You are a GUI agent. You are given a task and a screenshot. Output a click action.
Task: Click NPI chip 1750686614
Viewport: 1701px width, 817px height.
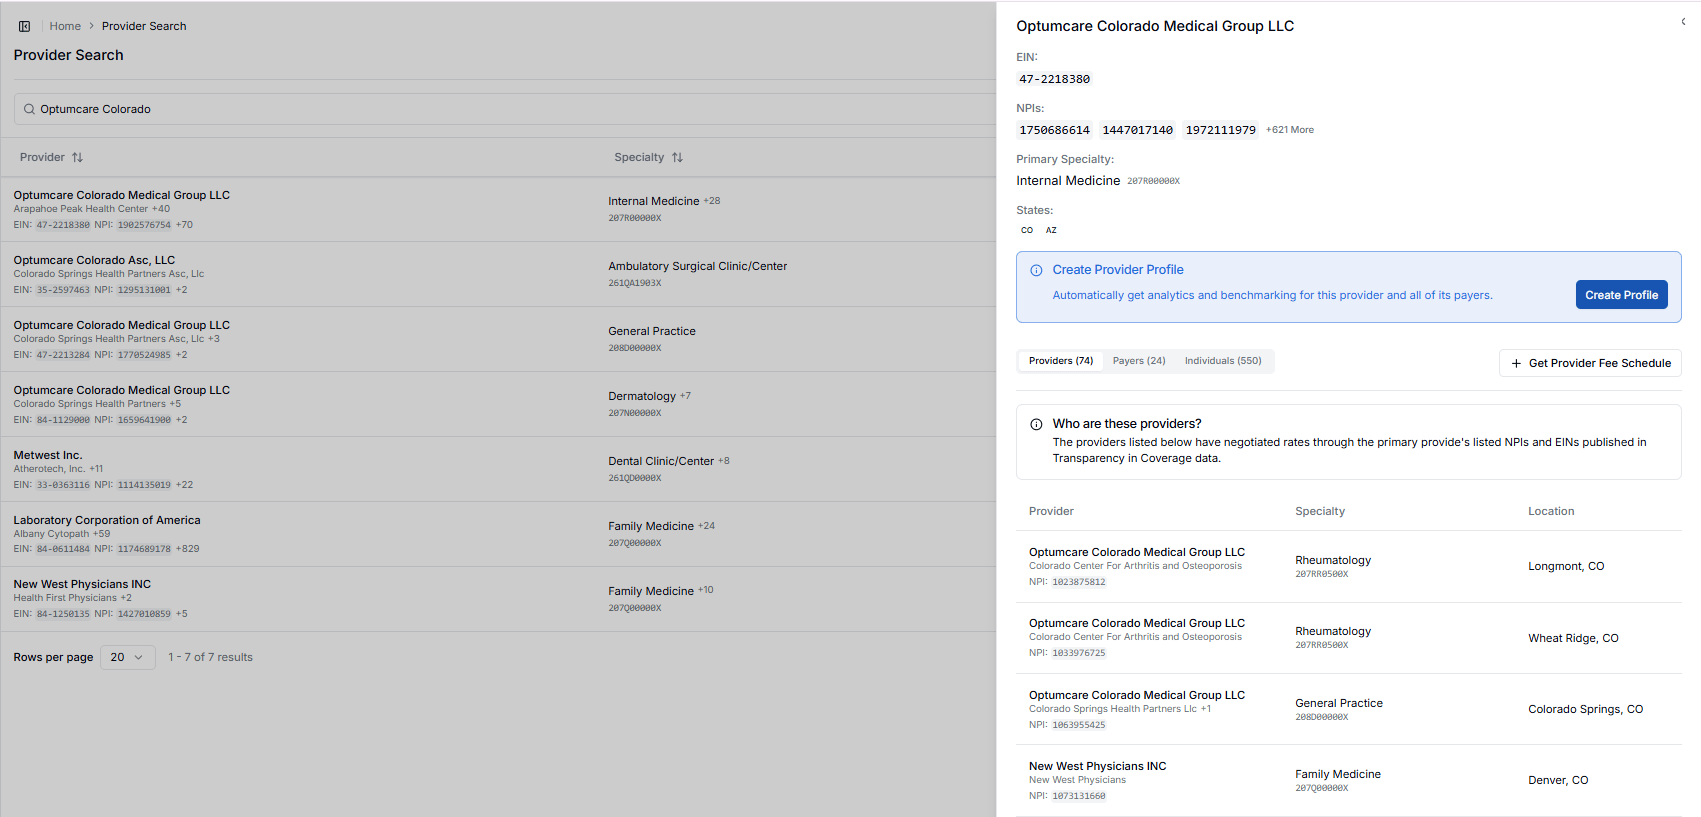pyautogui.click(x=1054, y=130)
